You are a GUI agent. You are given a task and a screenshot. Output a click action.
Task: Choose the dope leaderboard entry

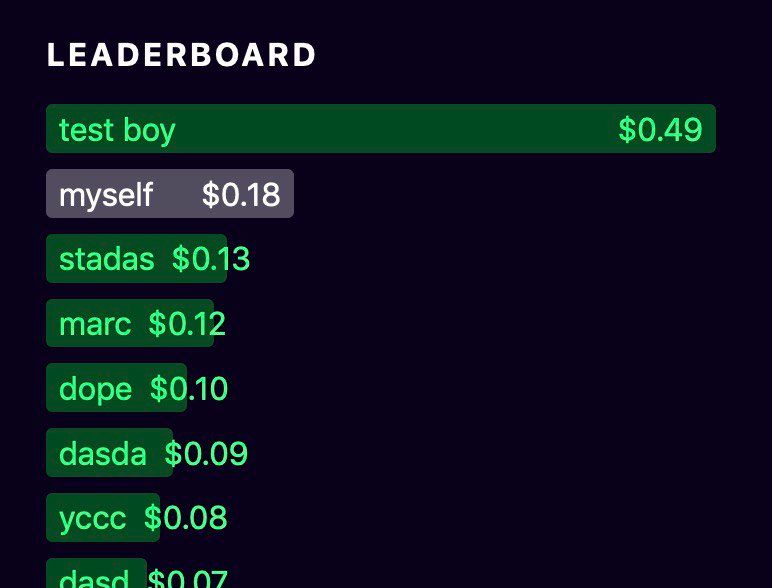(117, 388)
